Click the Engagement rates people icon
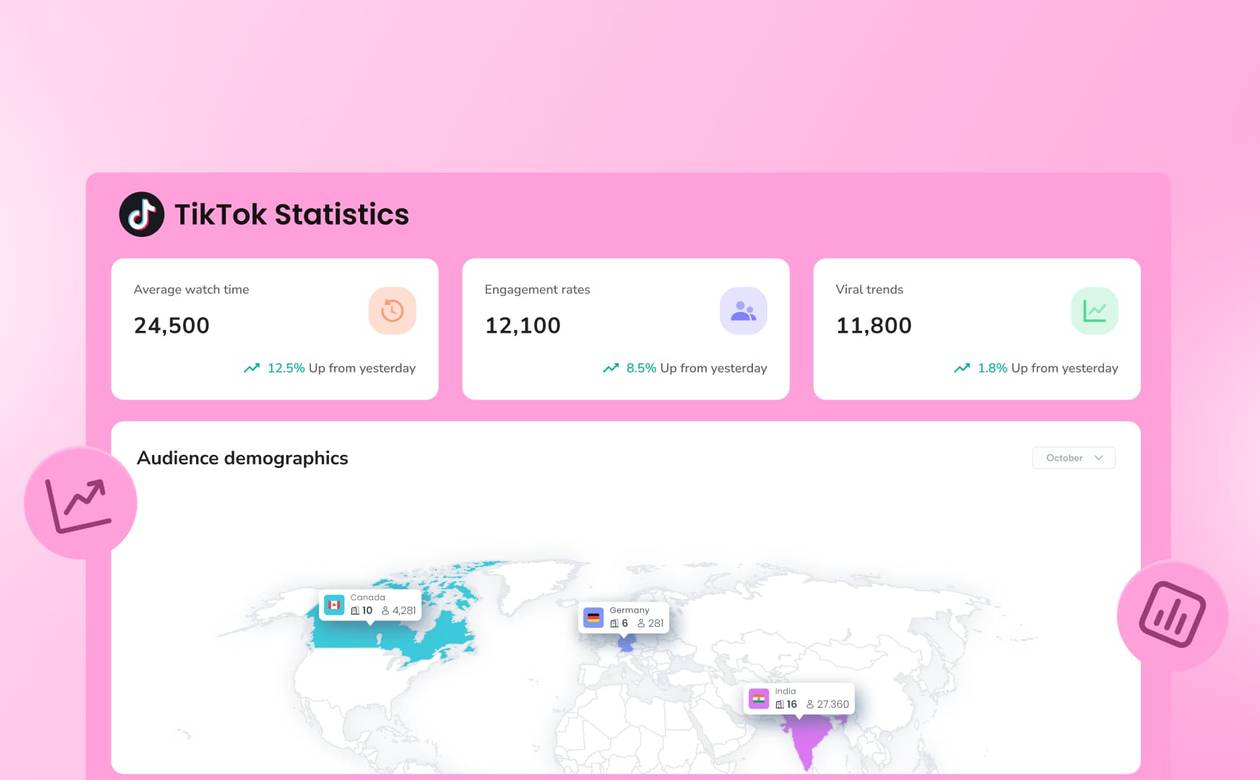 (x=743, y=311)
